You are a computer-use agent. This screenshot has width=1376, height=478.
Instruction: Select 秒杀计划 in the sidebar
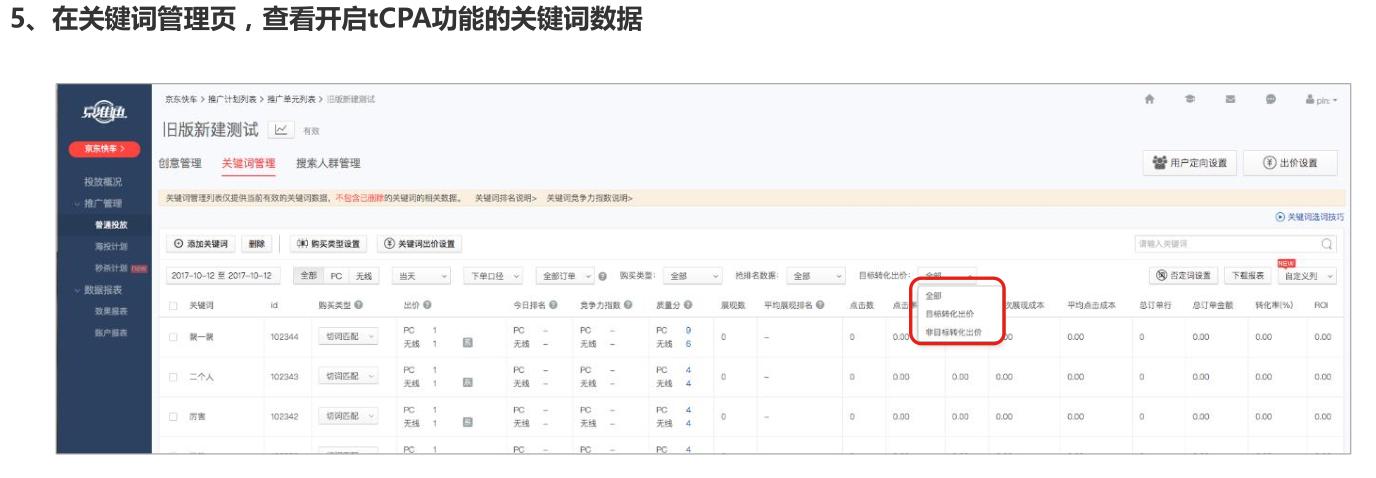pos(109,269)
